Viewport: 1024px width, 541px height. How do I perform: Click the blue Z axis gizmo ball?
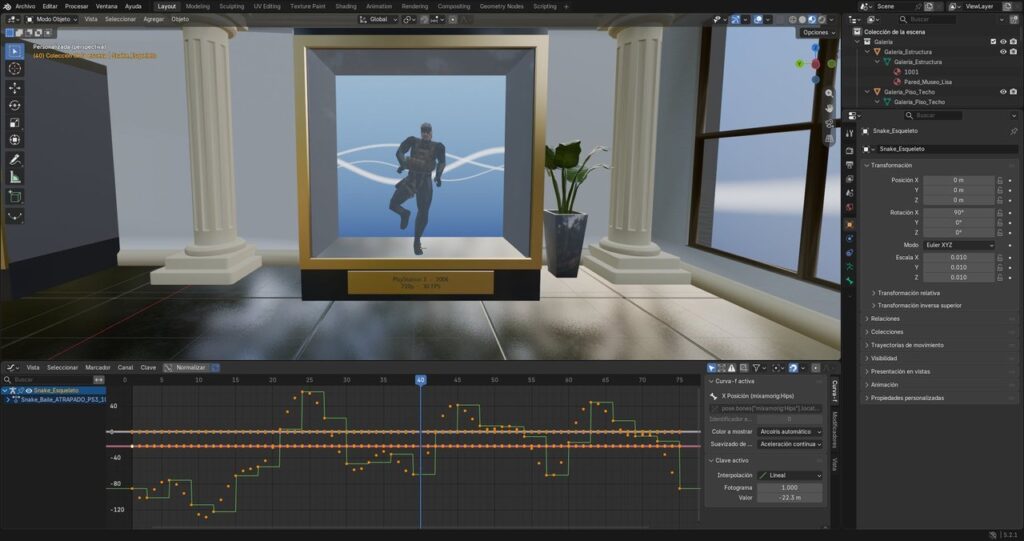(x=815, y=48)
